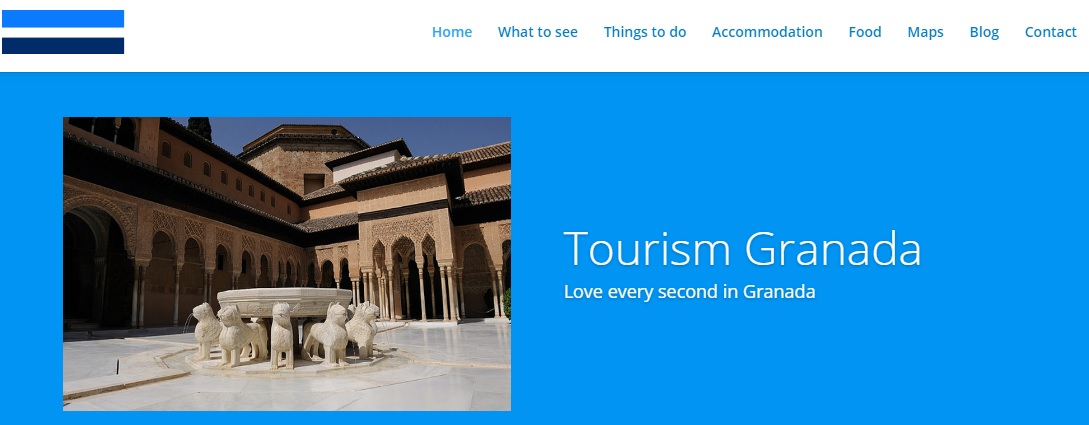Screen dimensions: 1089x425
Task: Visit the Food page
Action: click(865, 32)
